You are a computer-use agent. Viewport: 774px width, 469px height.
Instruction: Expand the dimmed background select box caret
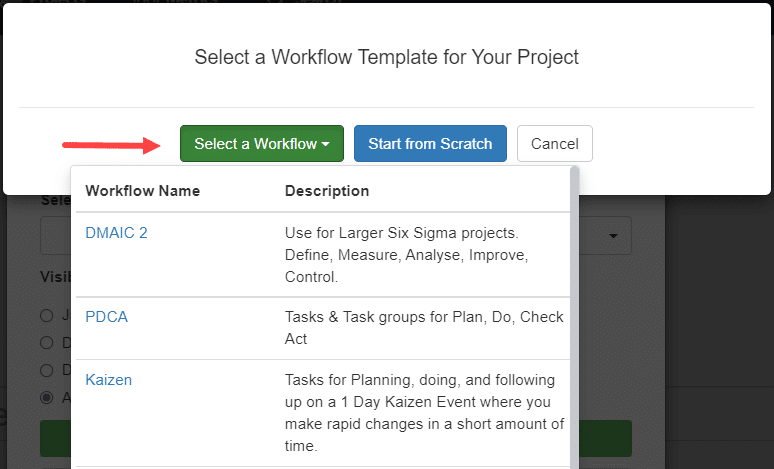(613, 237)
